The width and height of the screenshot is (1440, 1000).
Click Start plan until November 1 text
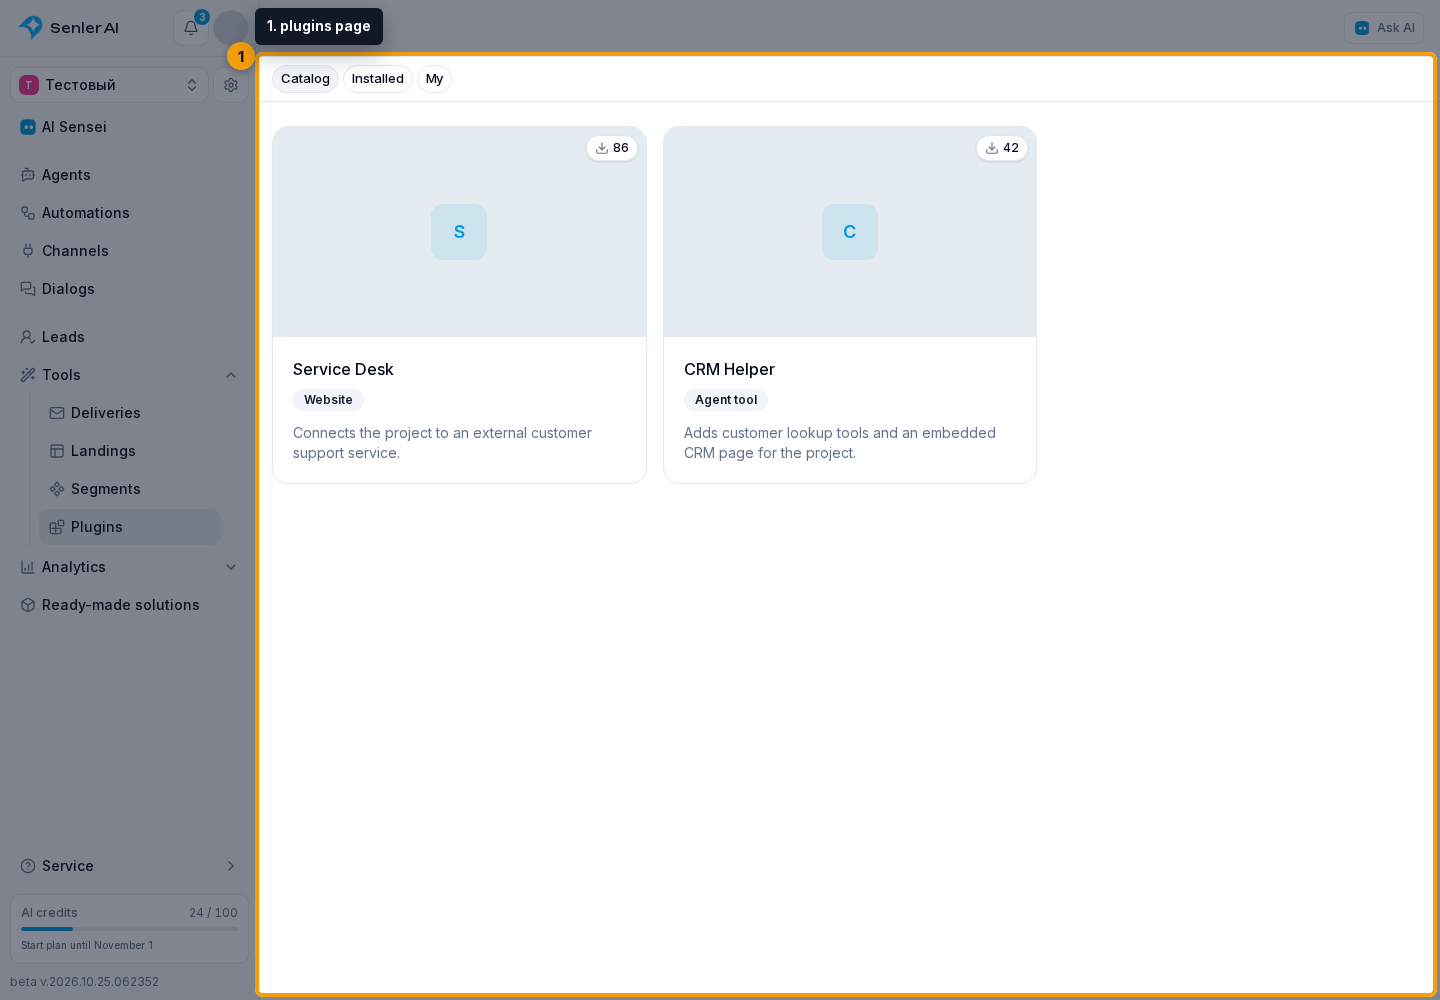87,945
